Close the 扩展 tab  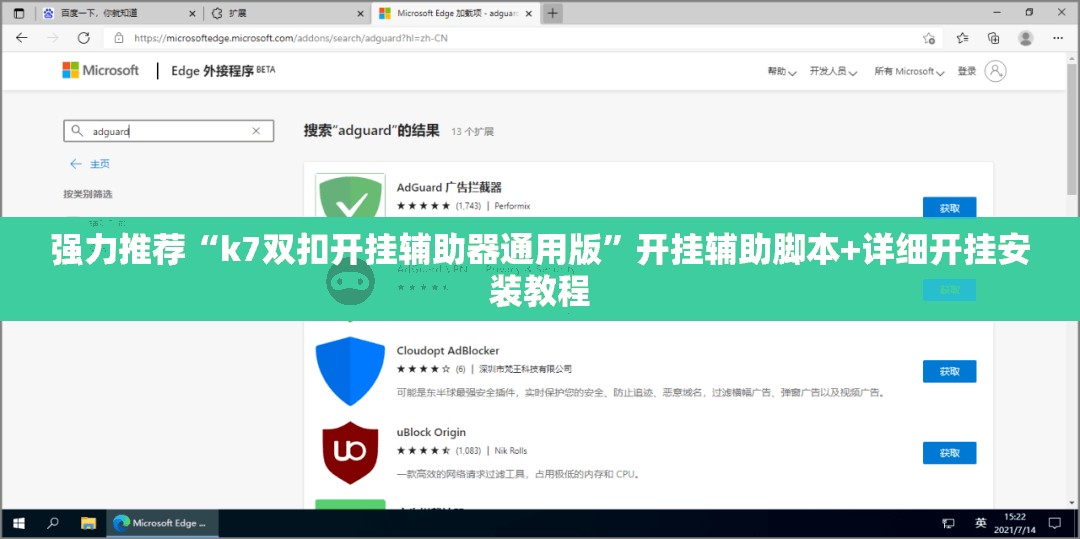point(360,13)
